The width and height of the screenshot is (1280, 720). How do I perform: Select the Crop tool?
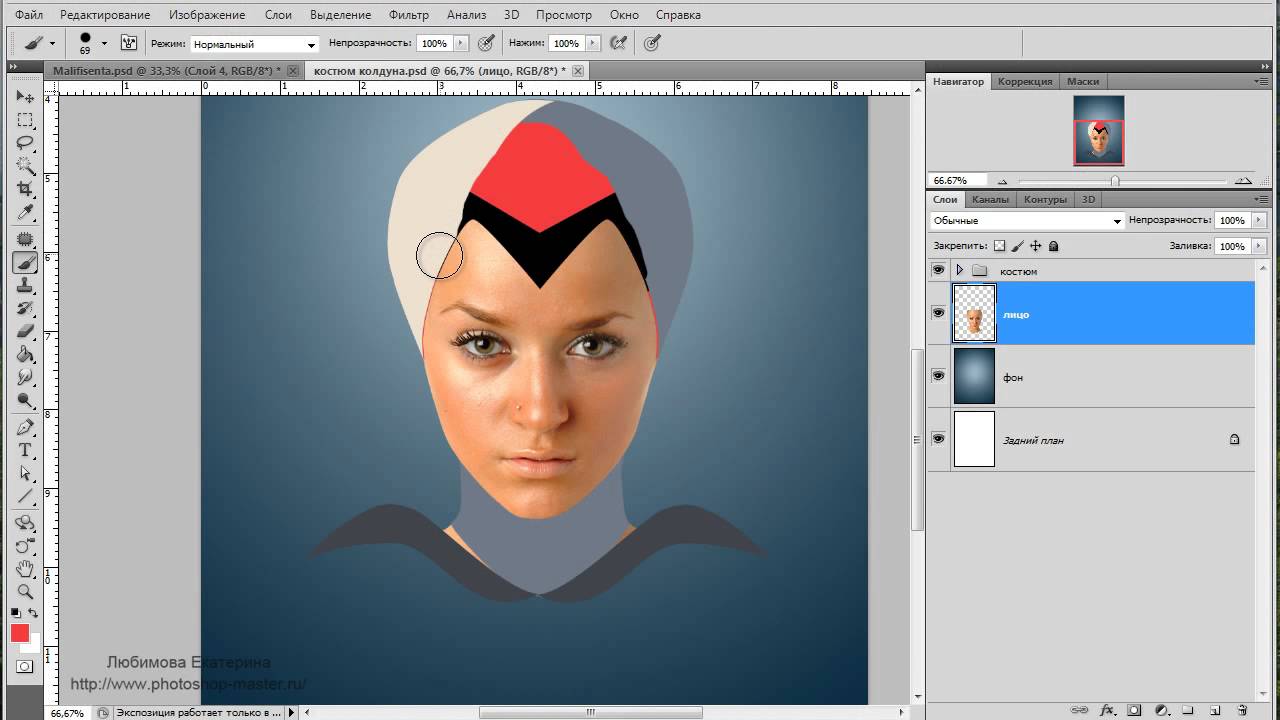25,189
